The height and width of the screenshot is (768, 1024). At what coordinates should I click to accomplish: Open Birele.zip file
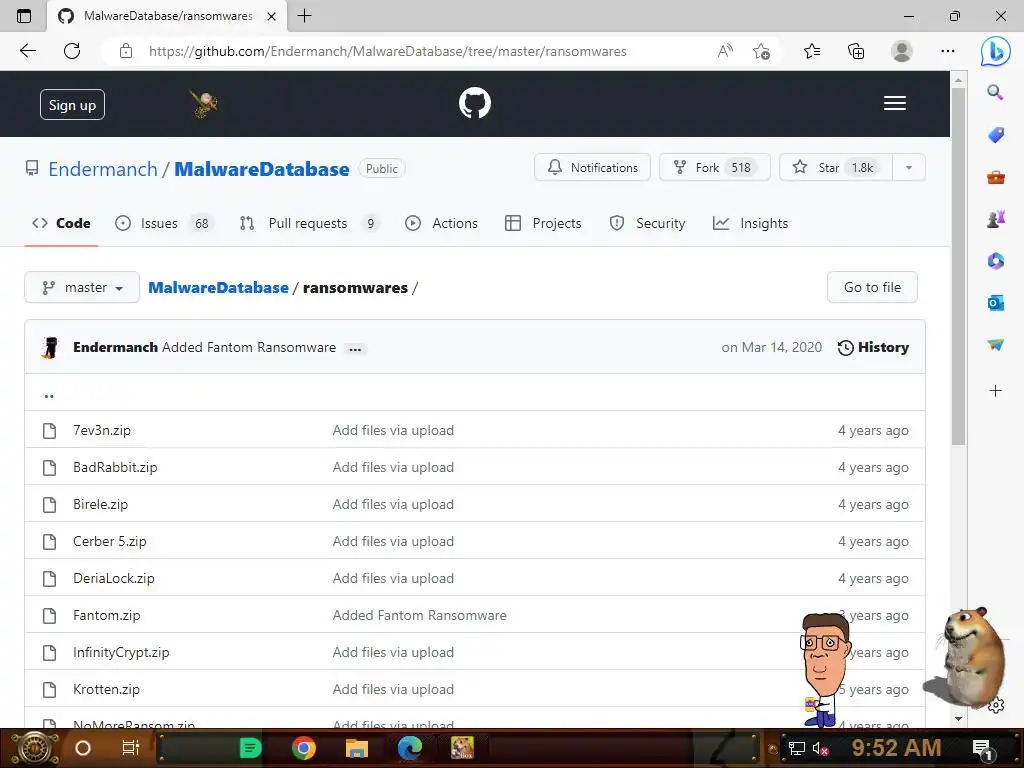click(x=101, y=504)
